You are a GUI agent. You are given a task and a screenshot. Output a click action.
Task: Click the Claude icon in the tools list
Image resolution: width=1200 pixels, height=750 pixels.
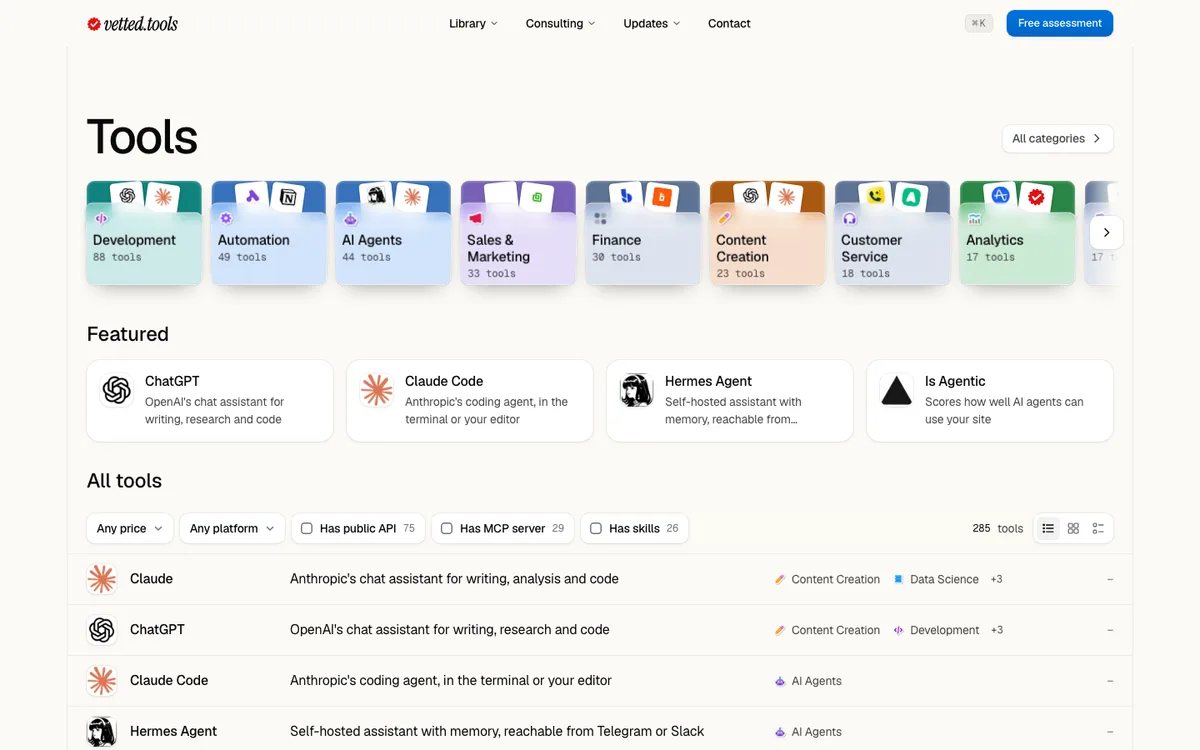tap(101, 579)
